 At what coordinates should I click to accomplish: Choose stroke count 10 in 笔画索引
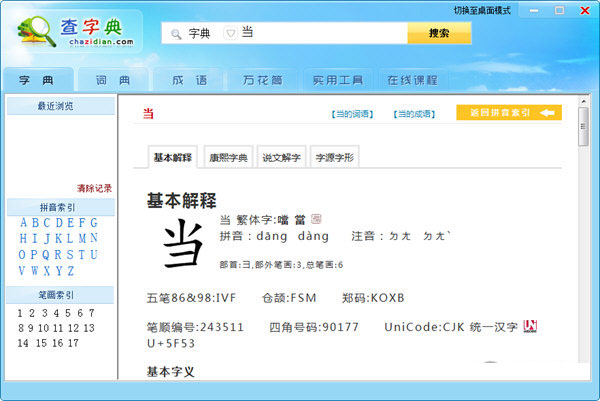(43, 328)
